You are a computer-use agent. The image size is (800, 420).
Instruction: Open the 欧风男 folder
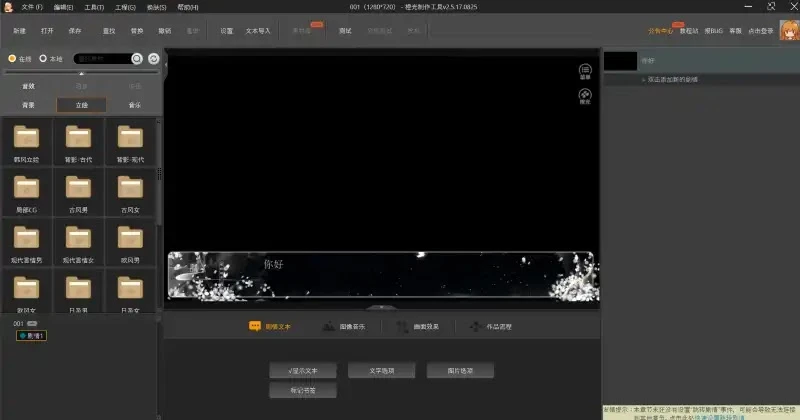point(130,243)
